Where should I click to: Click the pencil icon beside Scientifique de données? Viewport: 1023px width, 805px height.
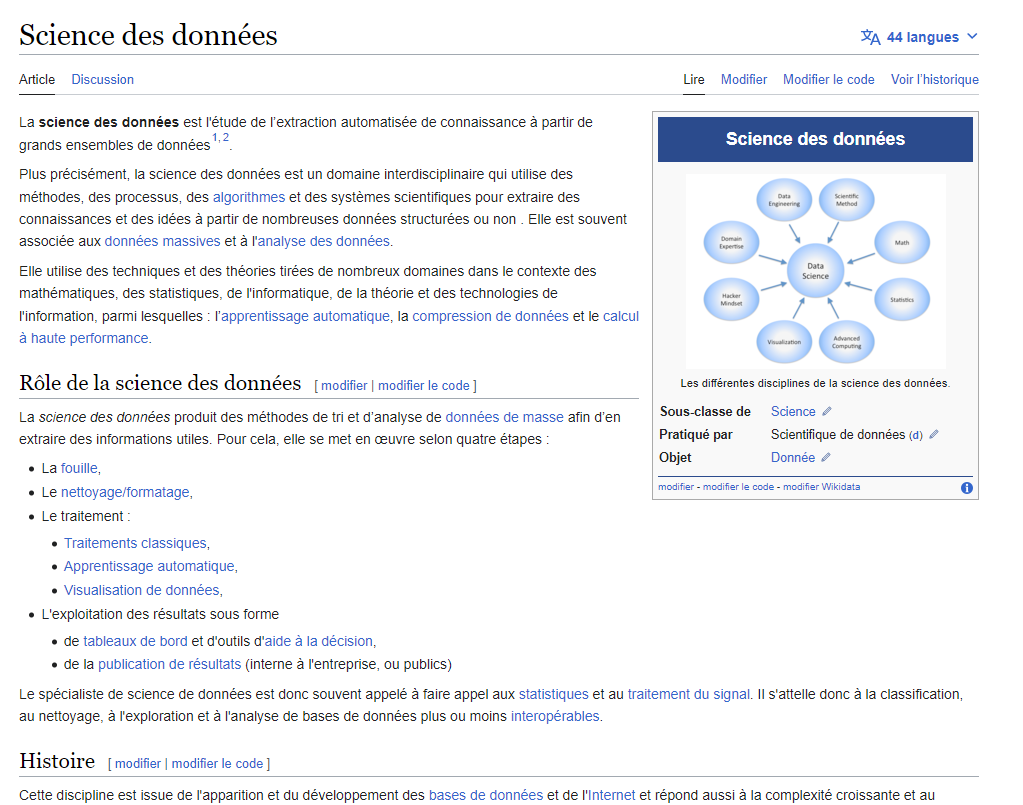coord(934,435)
